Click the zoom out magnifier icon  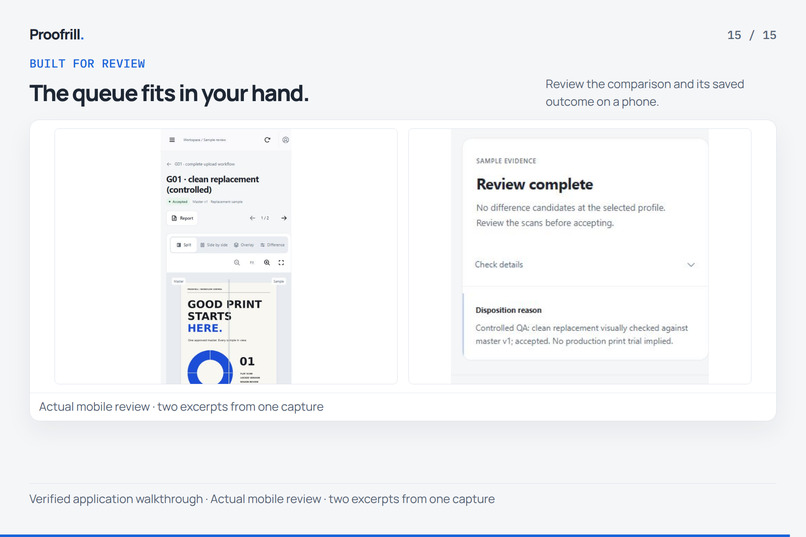pyautogui.click(x=237, y=263)
